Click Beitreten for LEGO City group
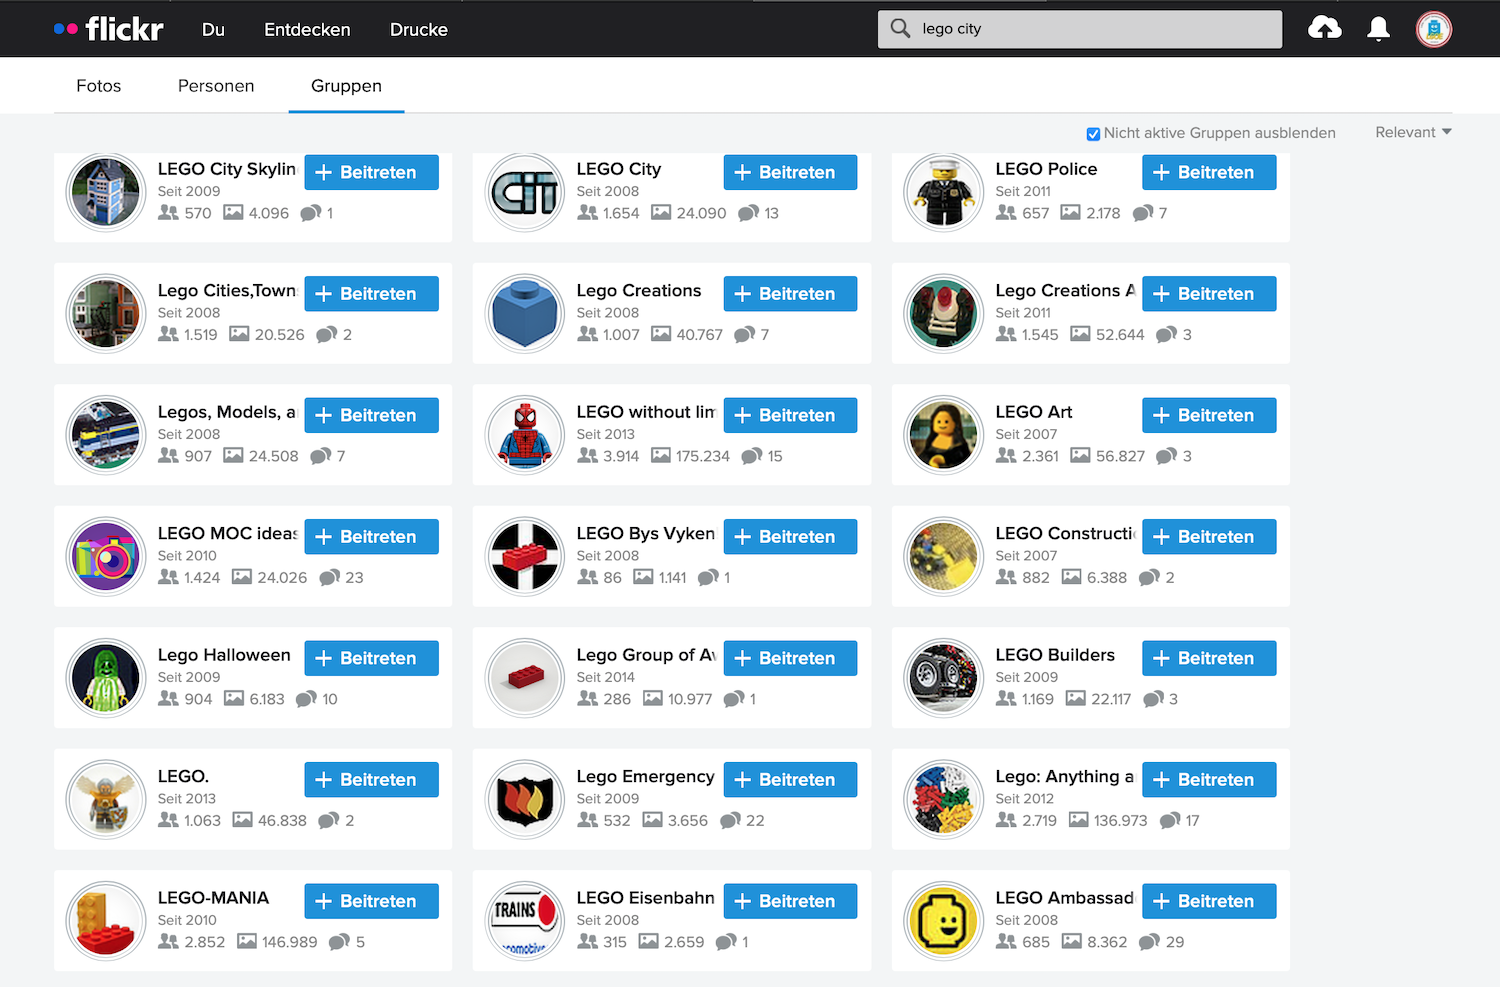 click(x=791, y=172)
